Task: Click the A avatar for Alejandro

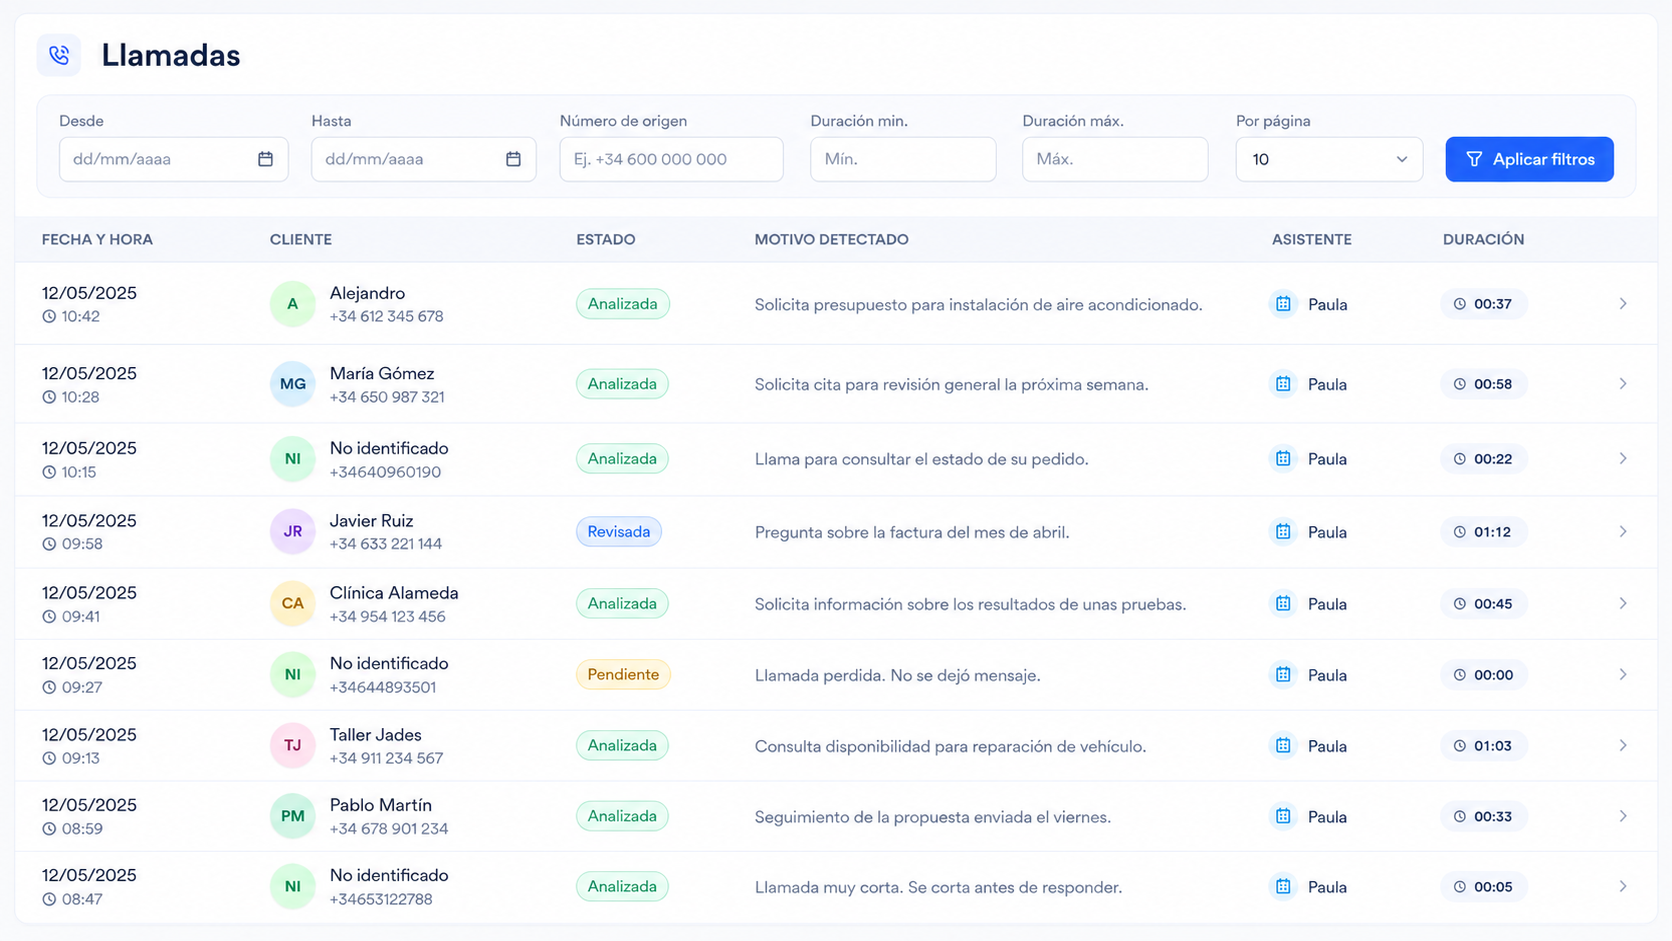Action: click(x=292, y=304)
